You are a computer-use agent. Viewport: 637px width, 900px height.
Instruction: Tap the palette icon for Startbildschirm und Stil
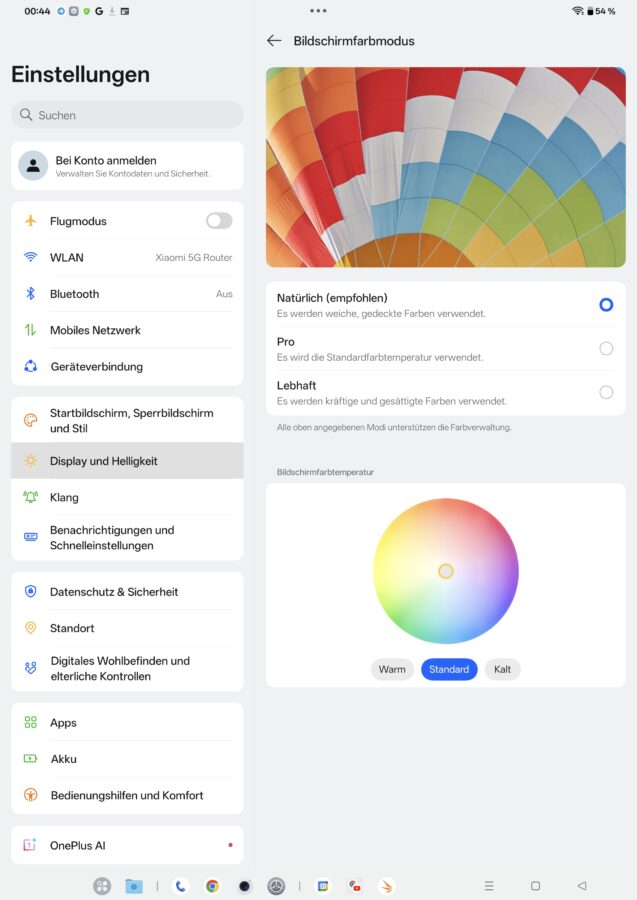pos(30,420)
